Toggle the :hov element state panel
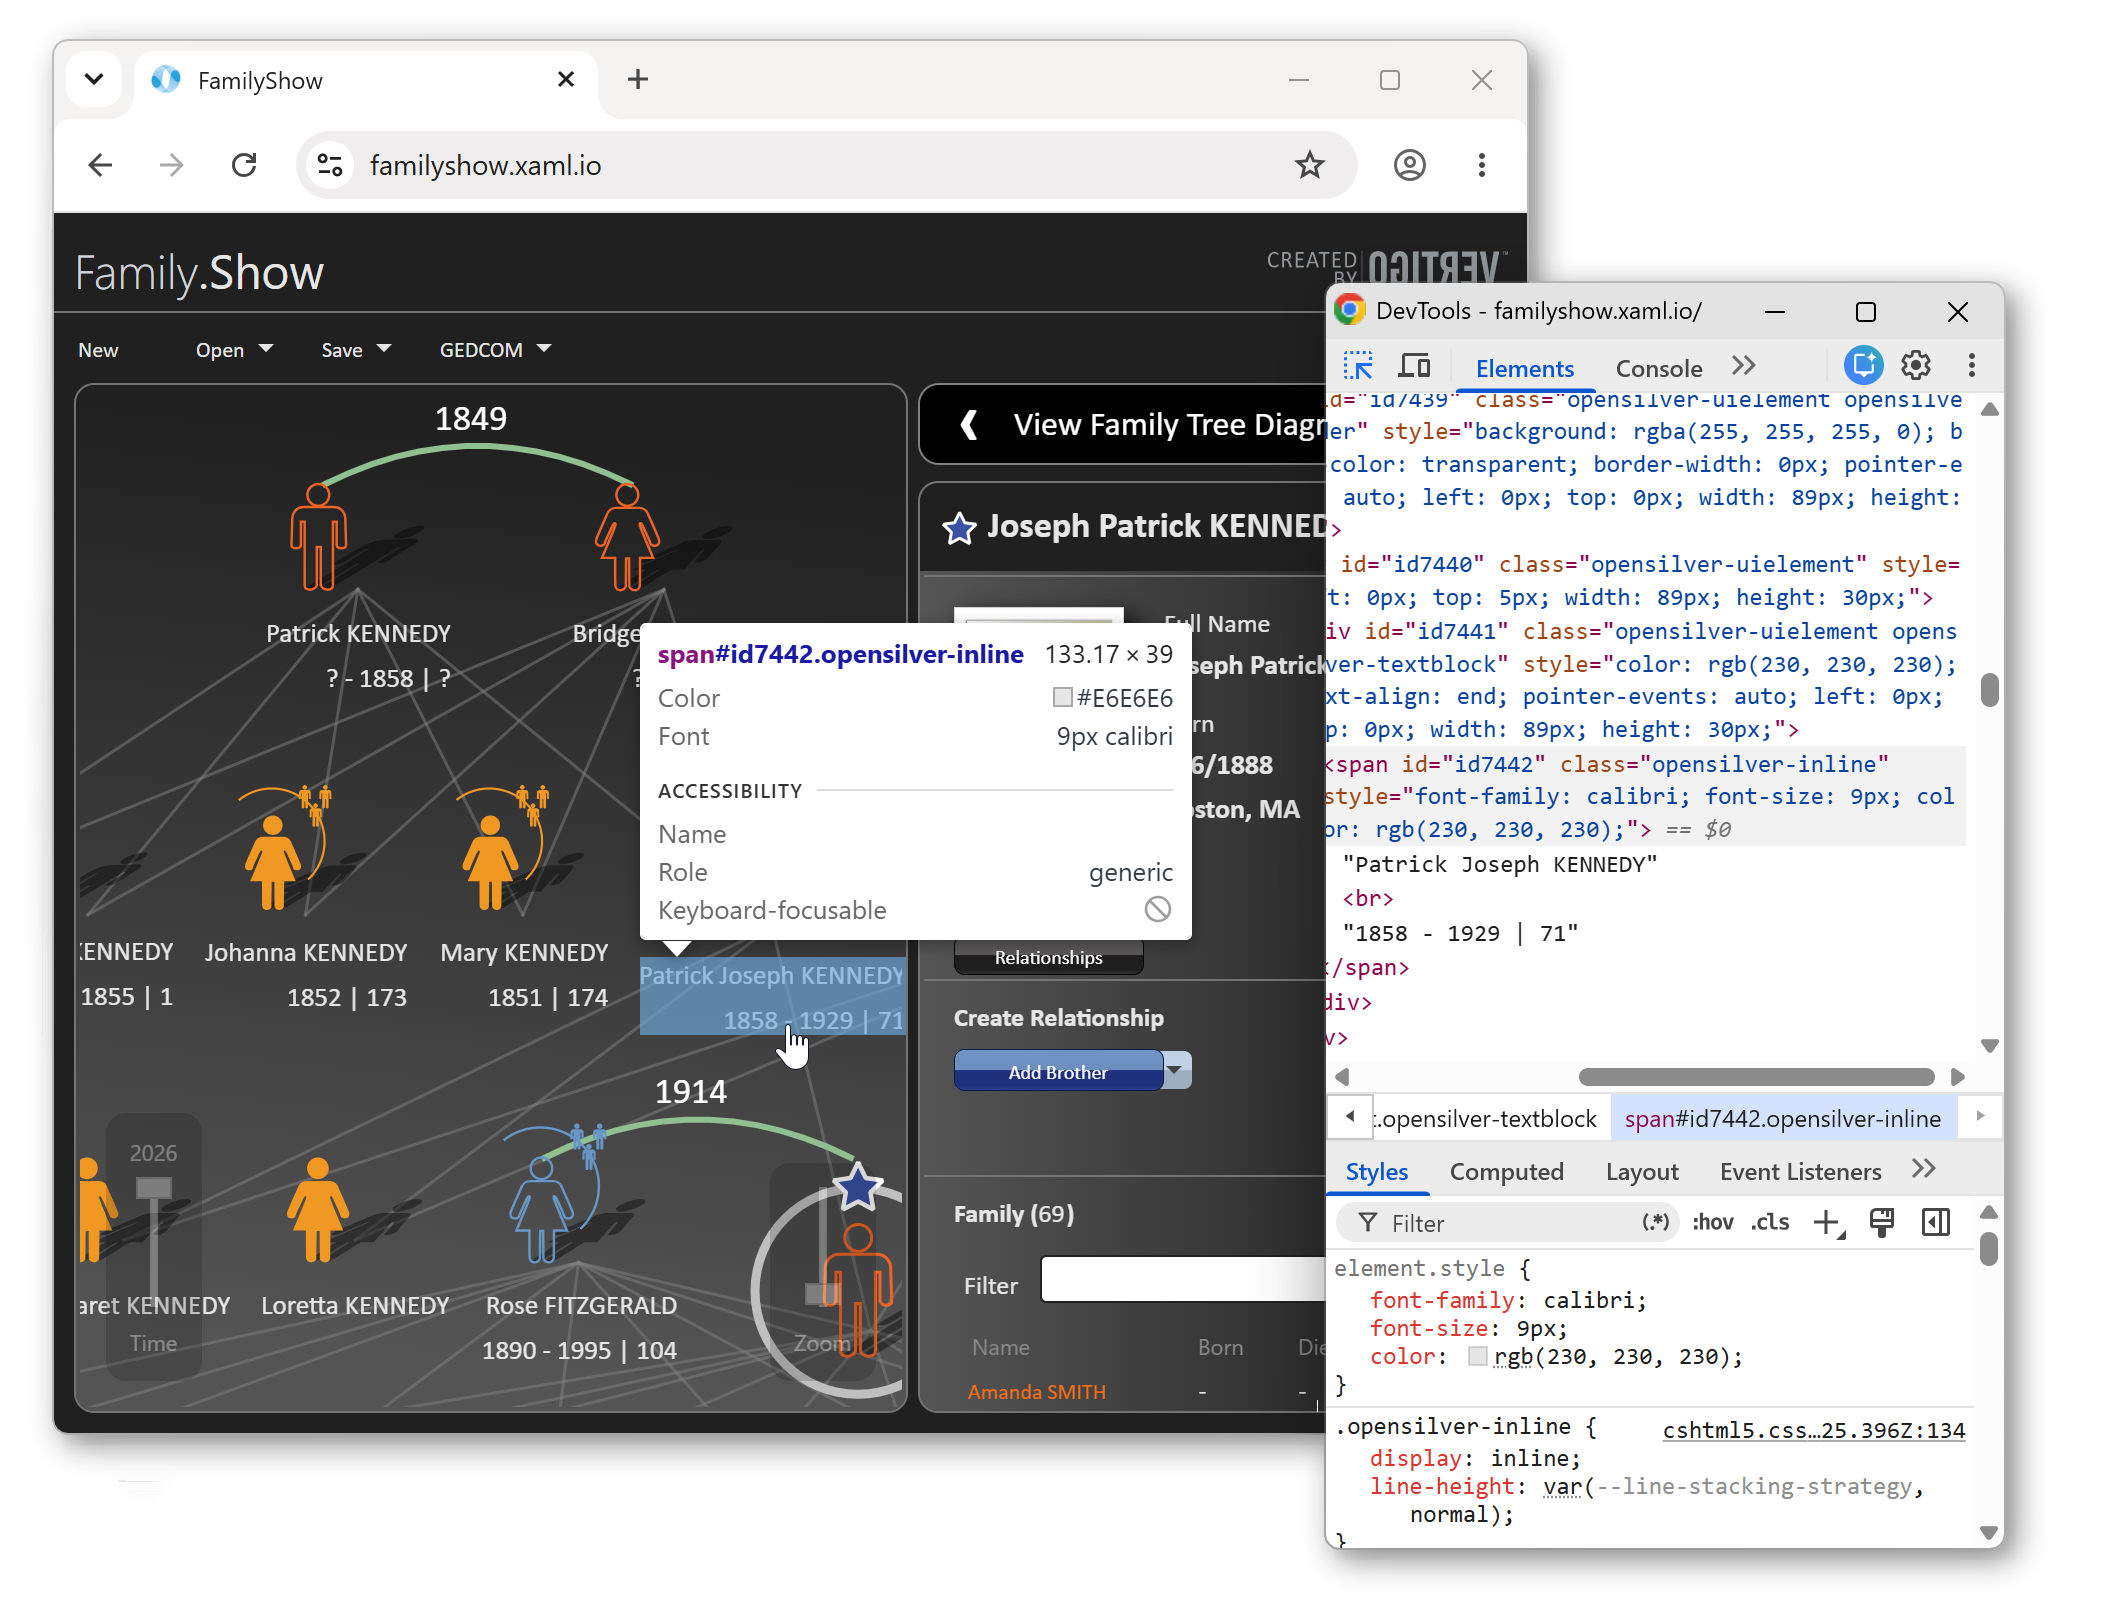The width and height of the screenshot is (2107, 1618). (1712, 1222)
